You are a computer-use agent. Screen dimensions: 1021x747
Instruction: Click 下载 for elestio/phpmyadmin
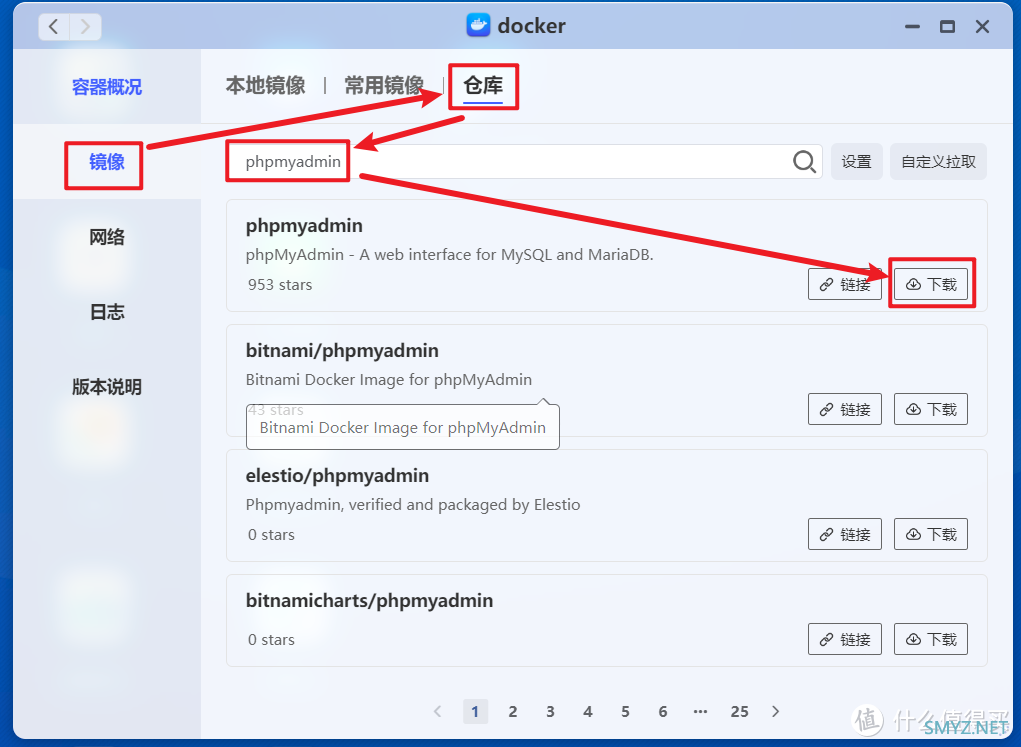point(931,534)
